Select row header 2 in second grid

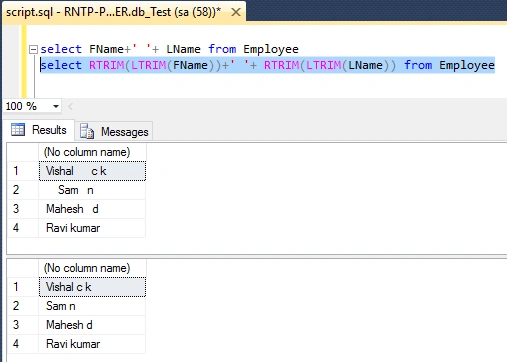click(23, 306)
